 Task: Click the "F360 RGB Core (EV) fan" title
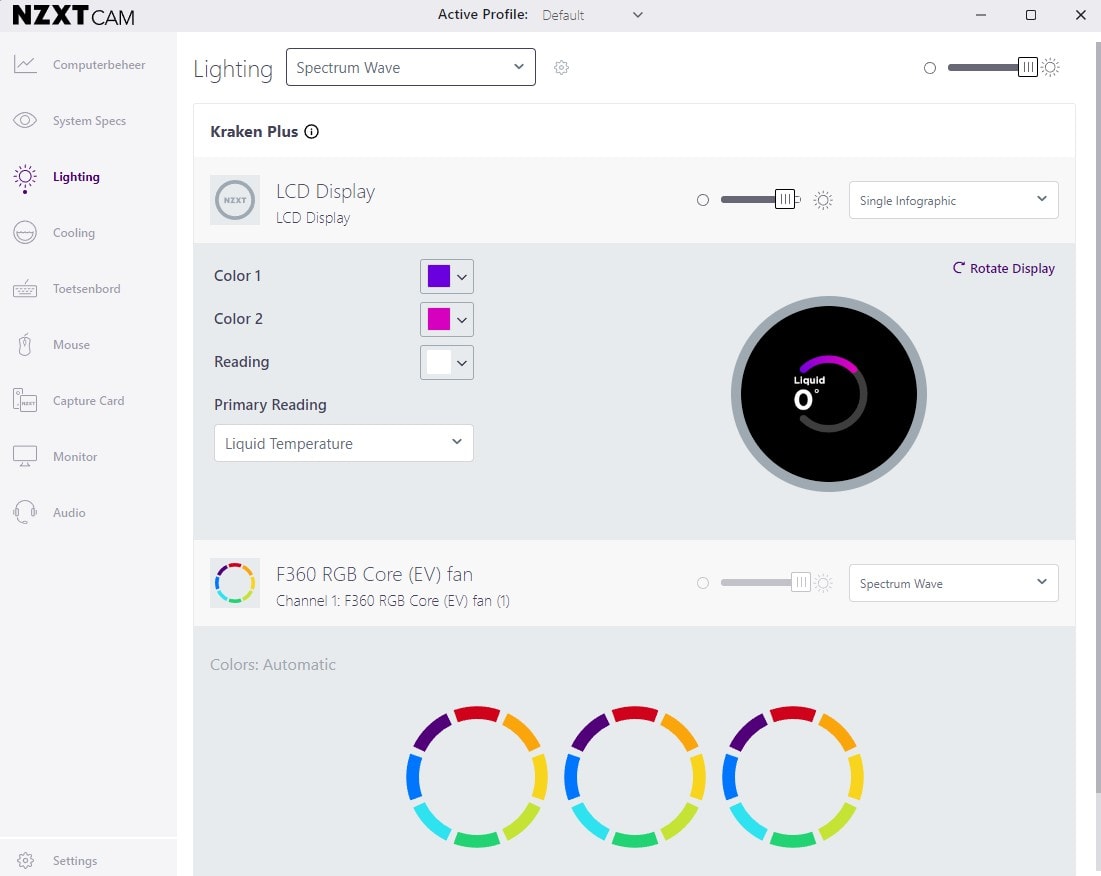(374, 574)
